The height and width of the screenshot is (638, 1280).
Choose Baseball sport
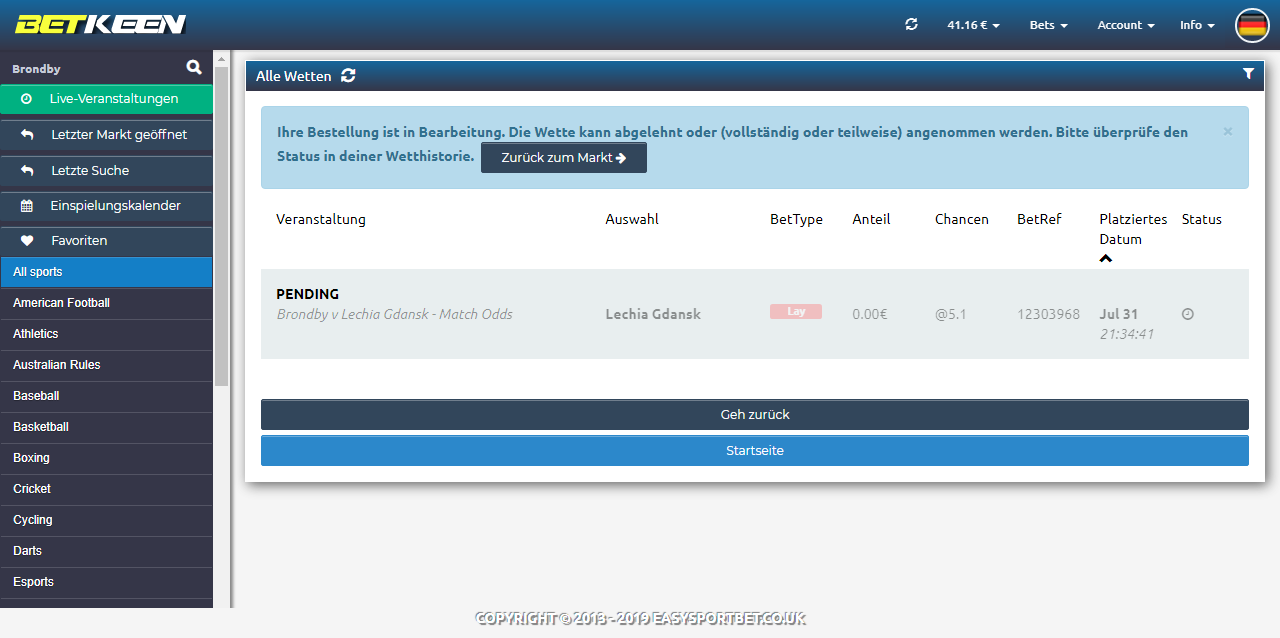click(x=106, y=396)
